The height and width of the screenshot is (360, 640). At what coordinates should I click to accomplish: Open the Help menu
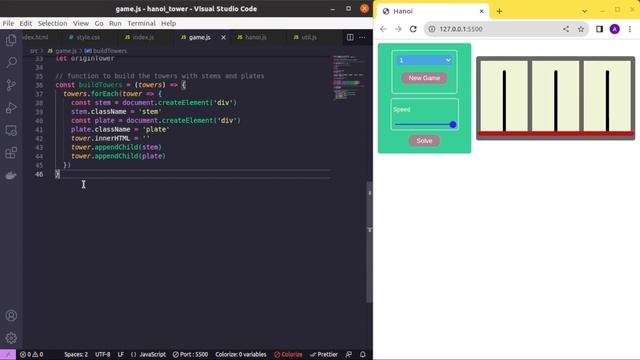coord(168,23)
